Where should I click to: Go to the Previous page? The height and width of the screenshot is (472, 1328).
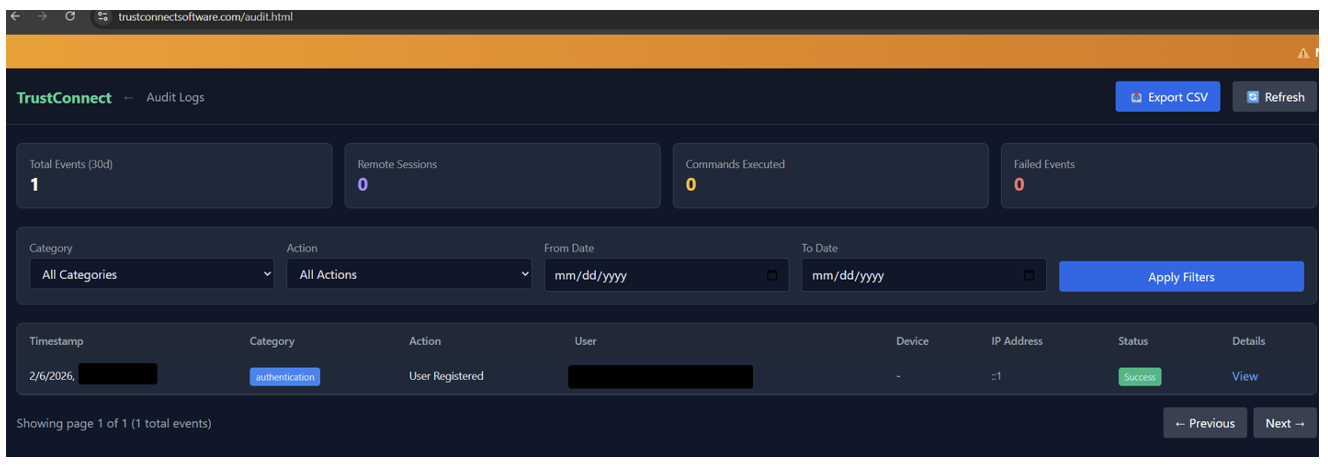[1204, 423]
